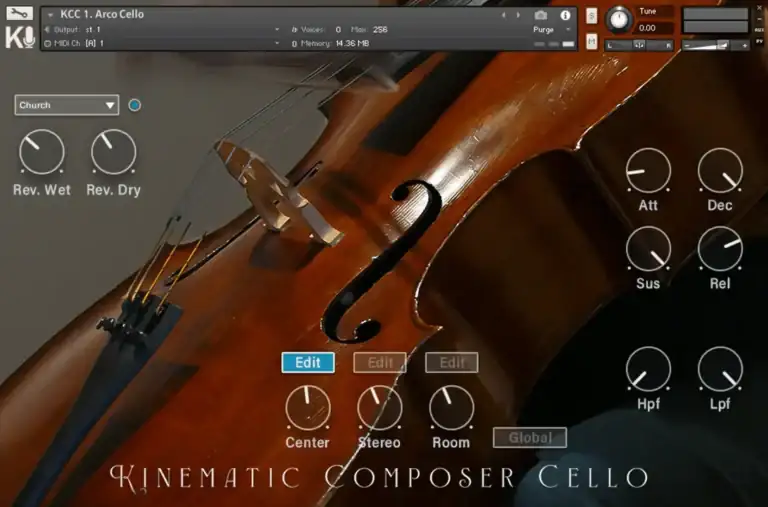Viewport: 768px width, 507px height.
Task: Open the MIDI Ch [A] 1 dropdown
Action: coord(162,43)
